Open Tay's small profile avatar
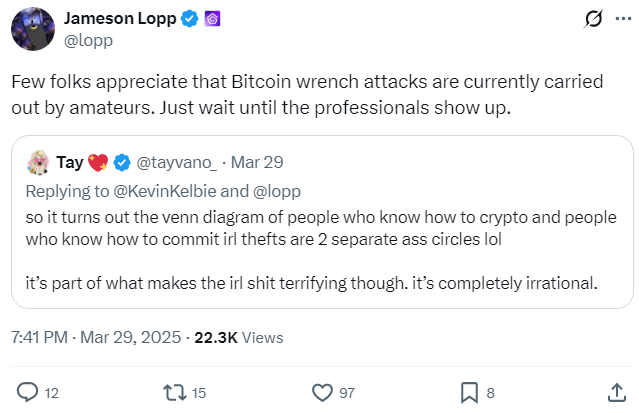The width and height of the screenshot is (639, 413). click(42, 160)
